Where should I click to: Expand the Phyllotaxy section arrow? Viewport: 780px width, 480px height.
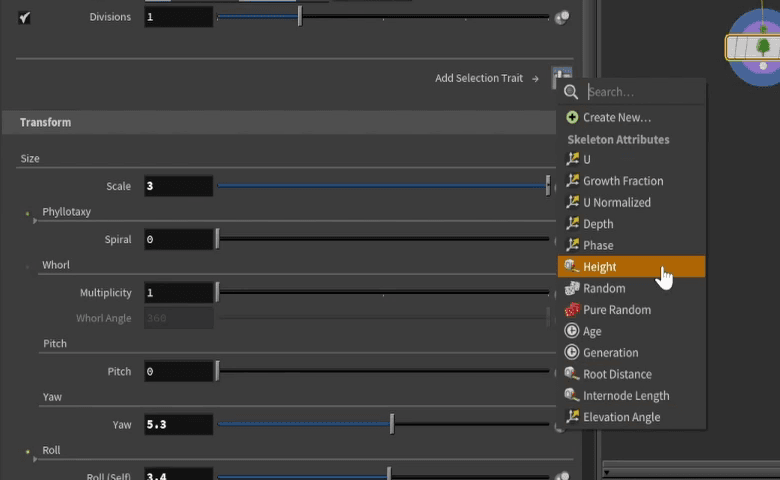click(x=35, y=220)
